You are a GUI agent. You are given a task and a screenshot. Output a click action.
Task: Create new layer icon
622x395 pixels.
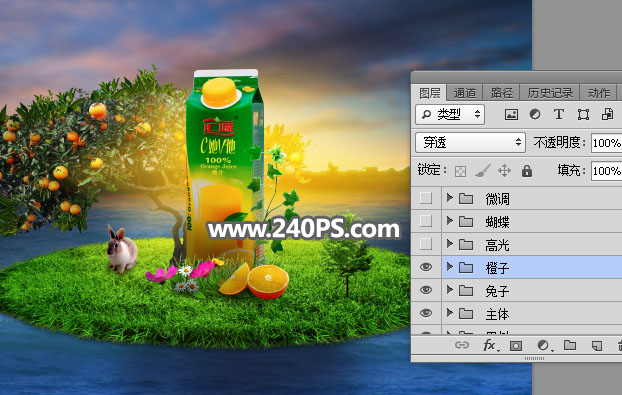(x=597, y=346)
